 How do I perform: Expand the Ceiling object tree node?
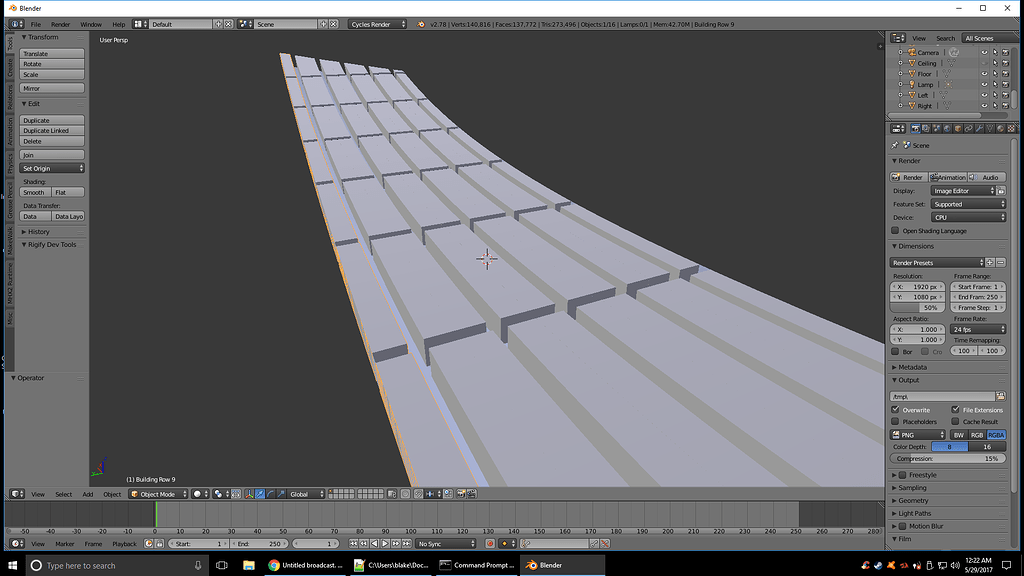(901, 63)
